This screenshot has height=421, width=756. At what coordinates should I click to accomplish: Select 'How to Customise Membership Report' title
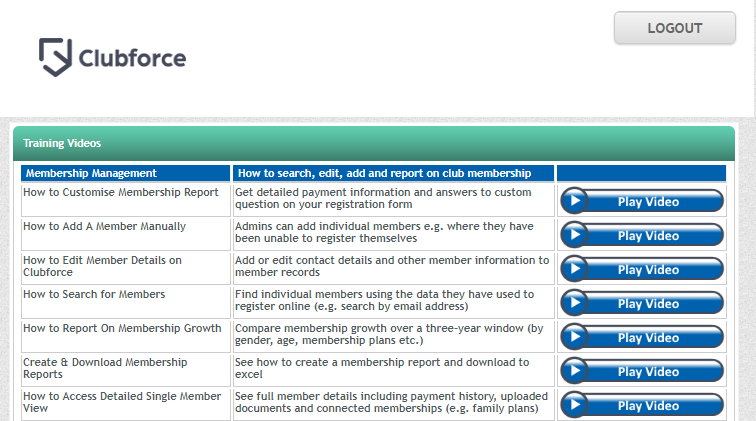pos(121,192)
